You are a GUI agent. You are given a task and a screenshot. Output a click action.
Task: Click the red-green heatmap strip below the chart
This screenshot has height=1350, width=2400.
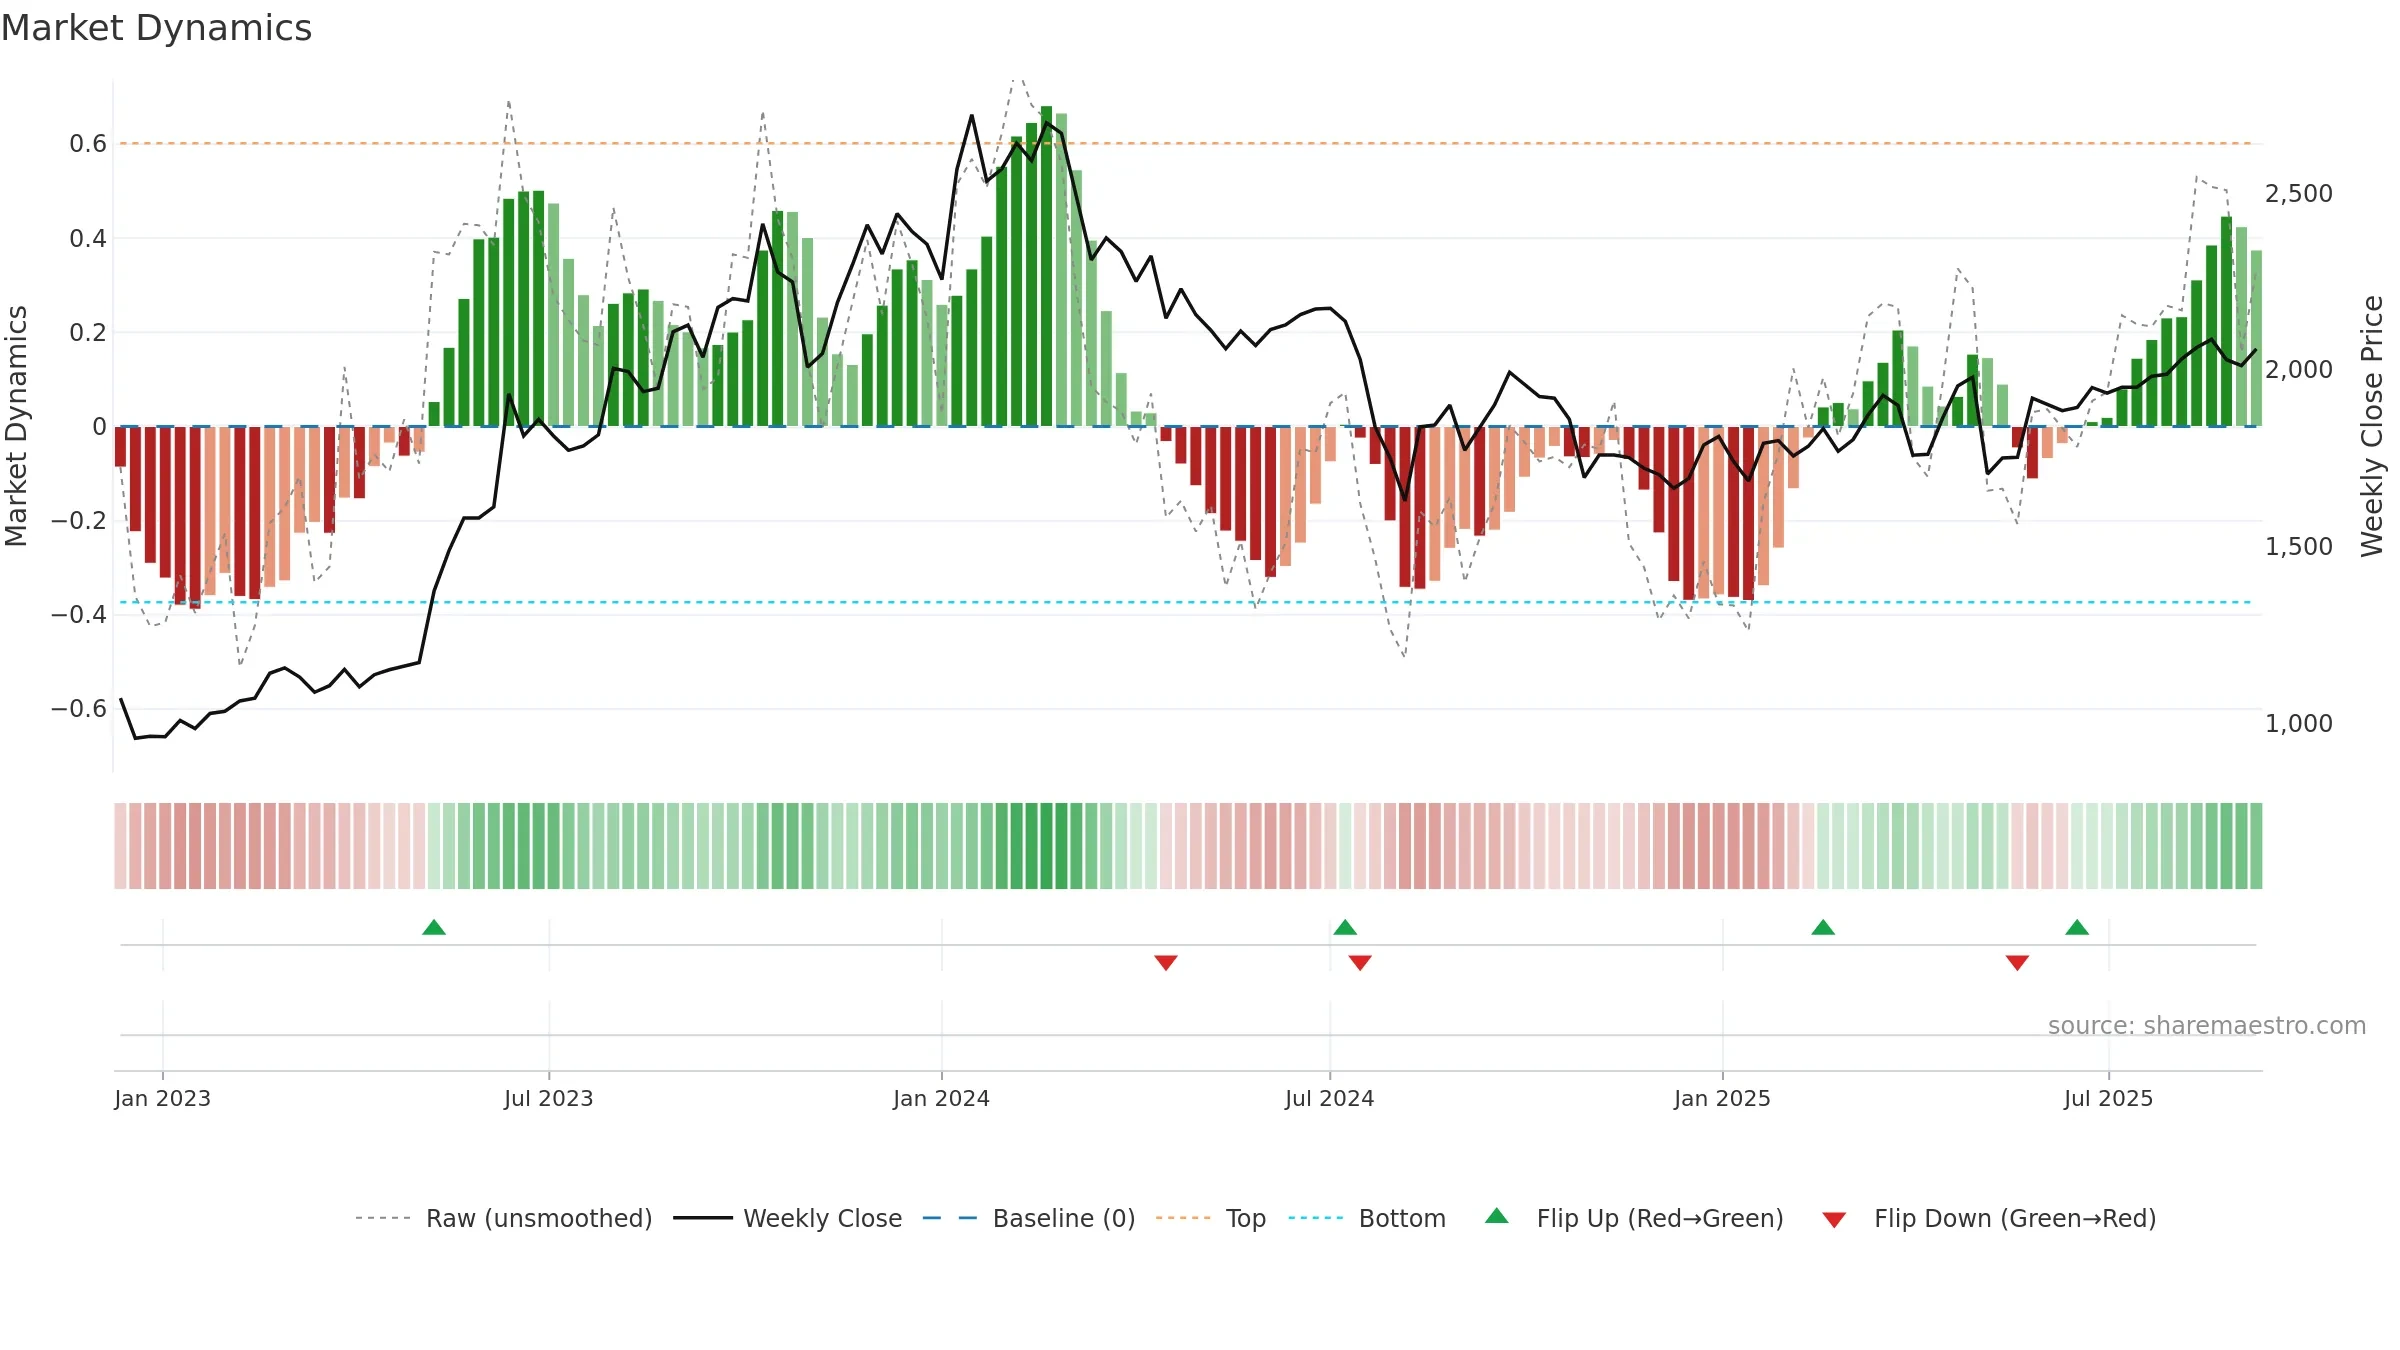pos(1188,846)
